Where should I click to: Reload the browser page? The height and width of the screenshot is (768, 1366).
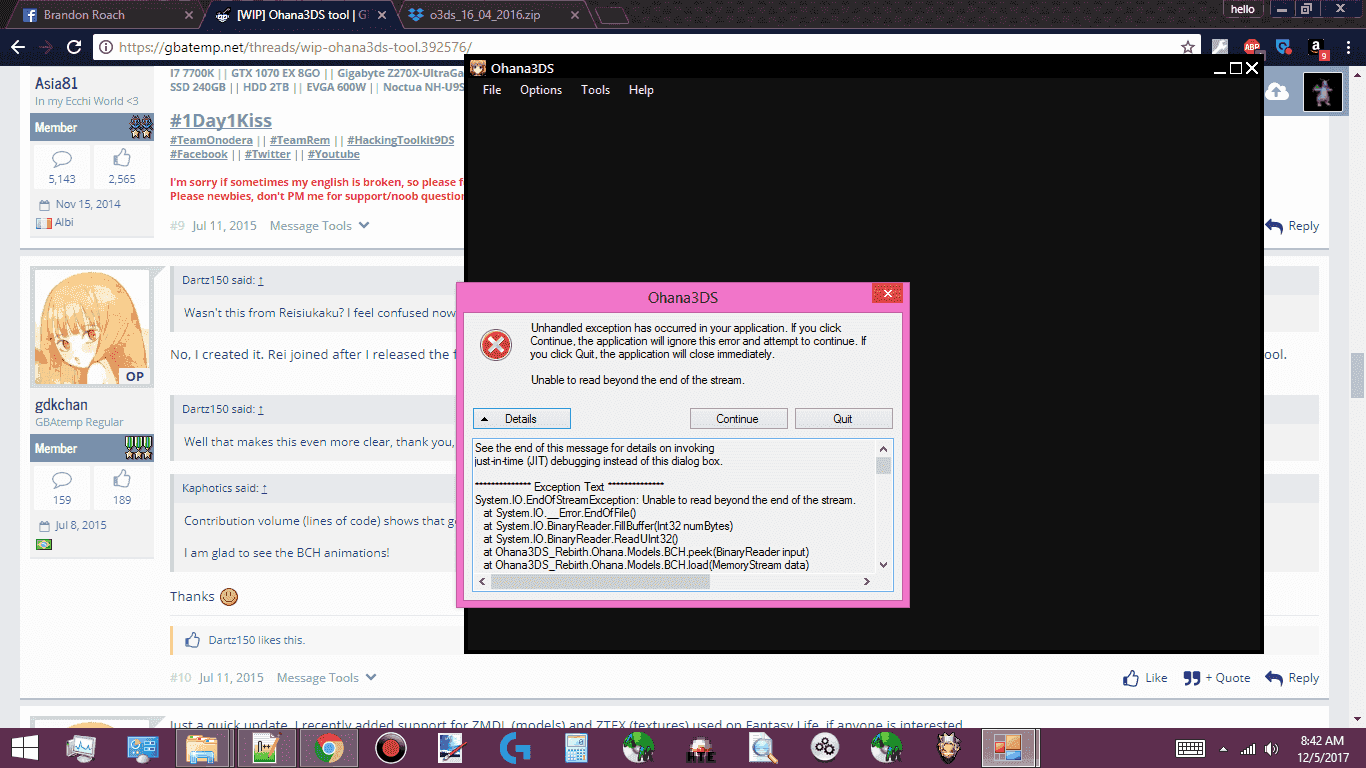pos(74,47)
